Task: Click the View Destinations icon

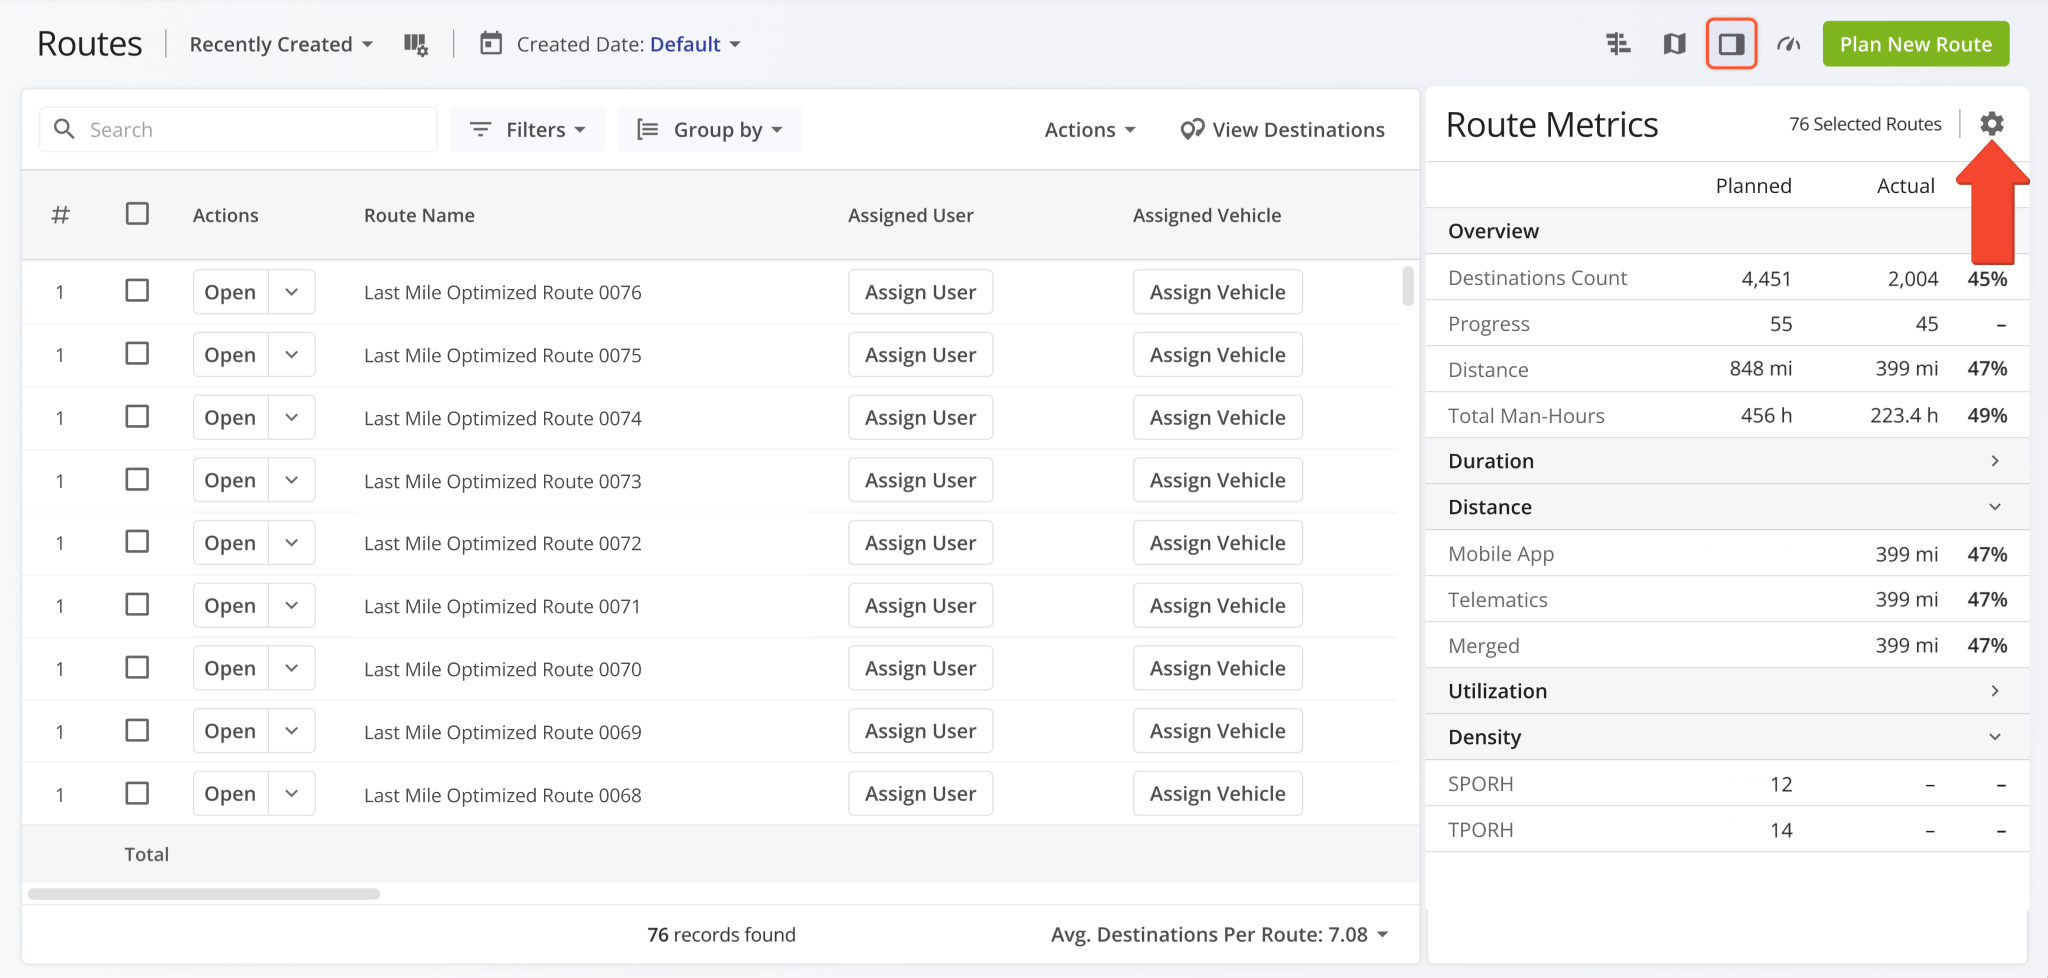Action: [1191, 129]
